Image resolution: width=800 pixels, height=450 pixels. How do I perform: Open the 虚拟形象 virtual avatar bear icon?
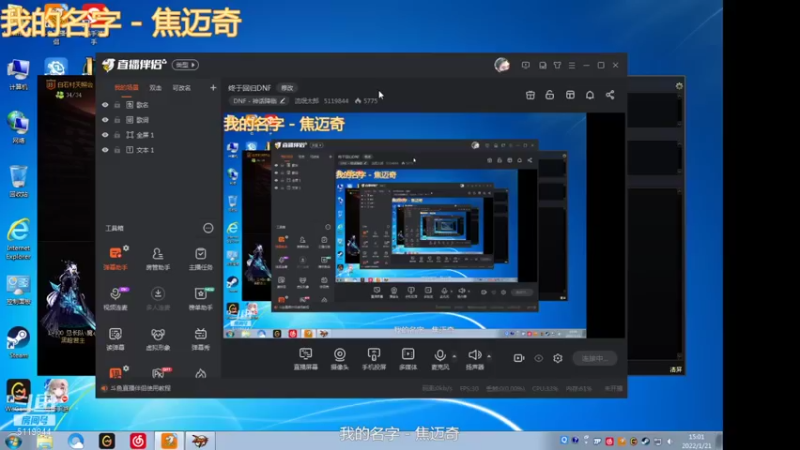tap(158, 338)
